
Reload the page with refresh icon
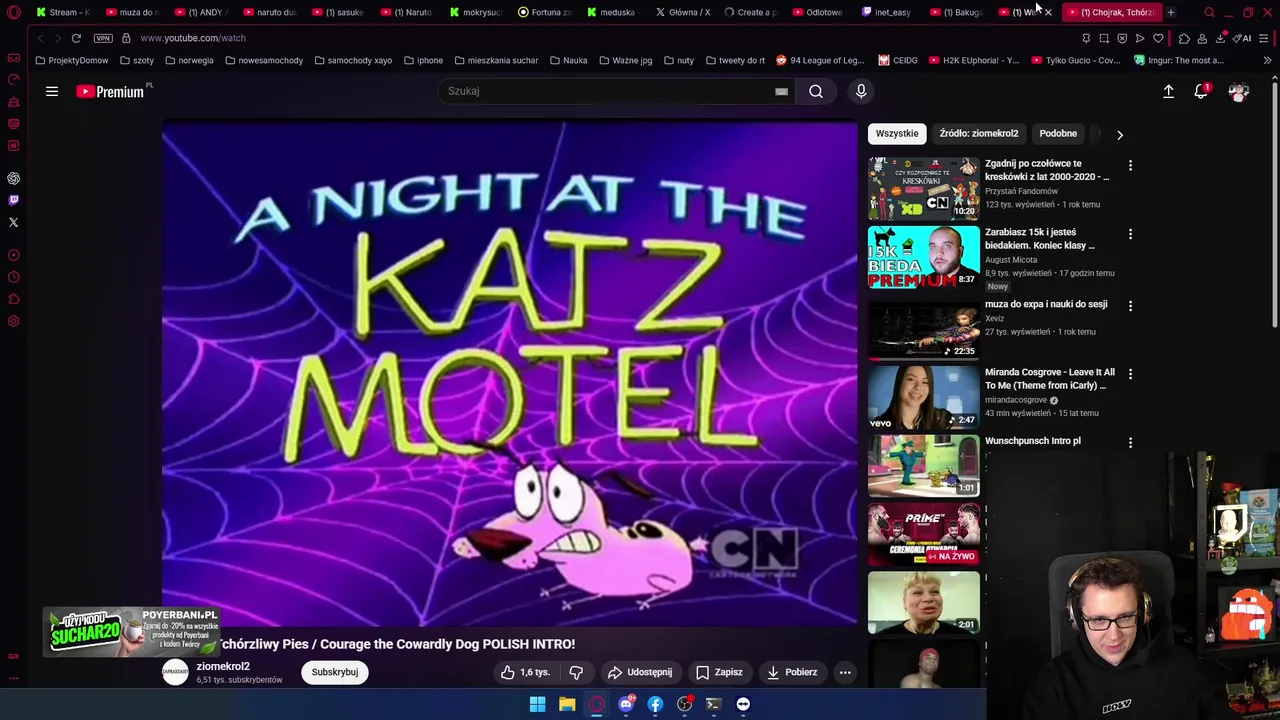click(x=76, y=38)
